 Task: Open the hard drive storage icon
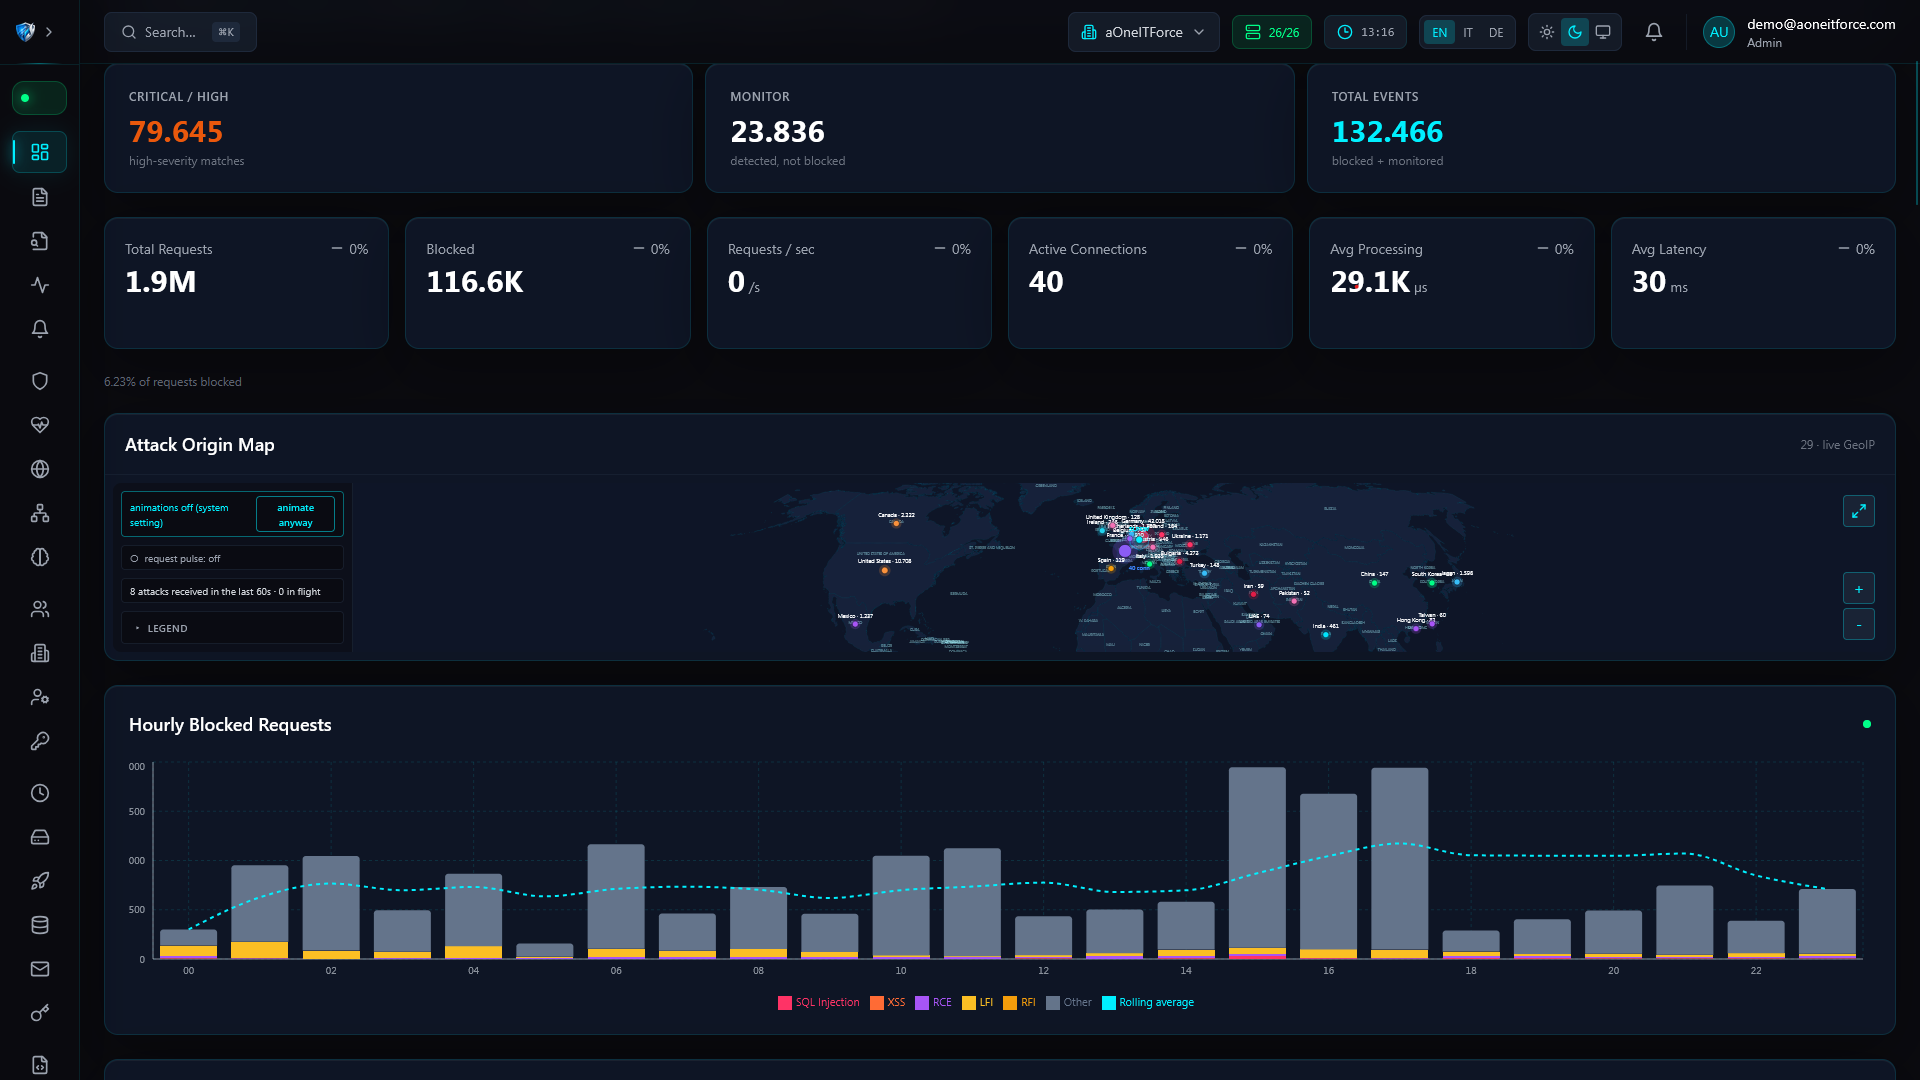[40, 837]
